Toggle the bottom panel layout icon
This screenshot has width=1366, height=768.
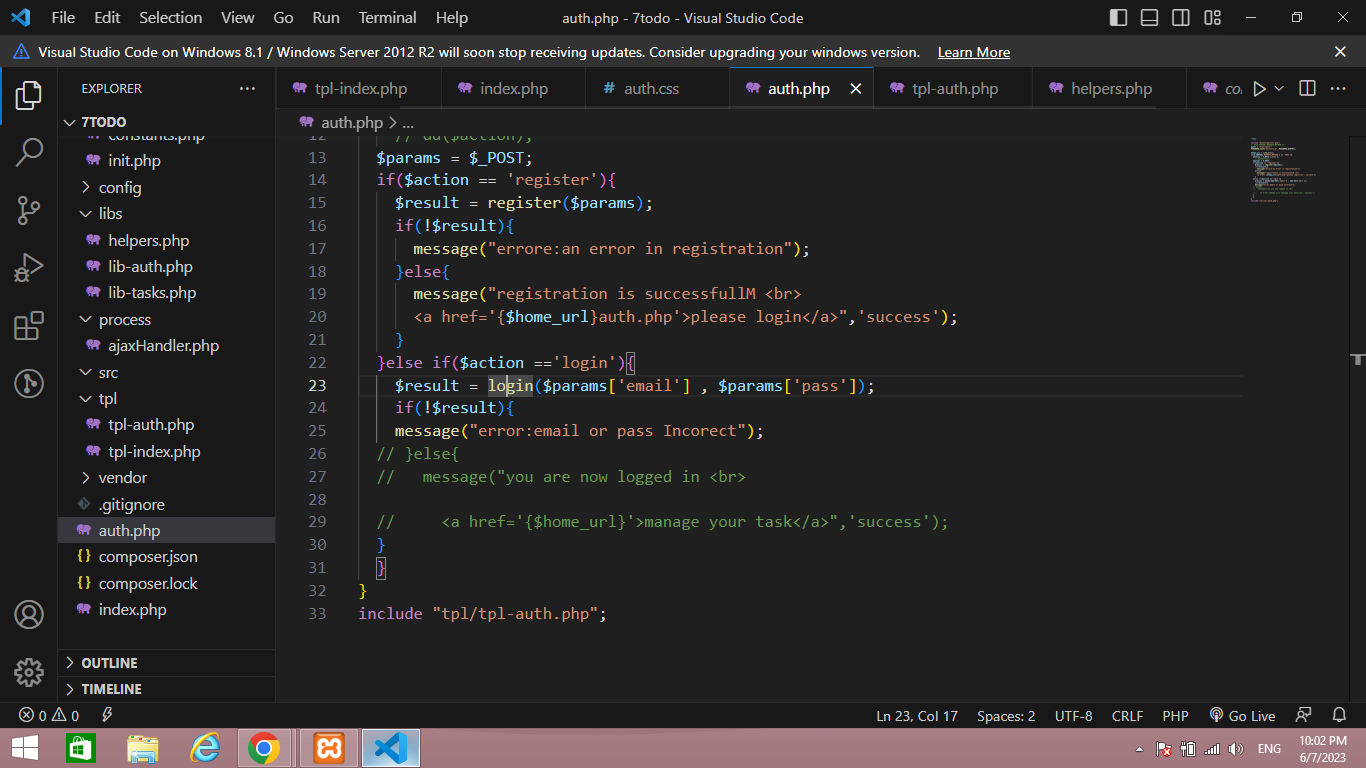coord(1149,18)
